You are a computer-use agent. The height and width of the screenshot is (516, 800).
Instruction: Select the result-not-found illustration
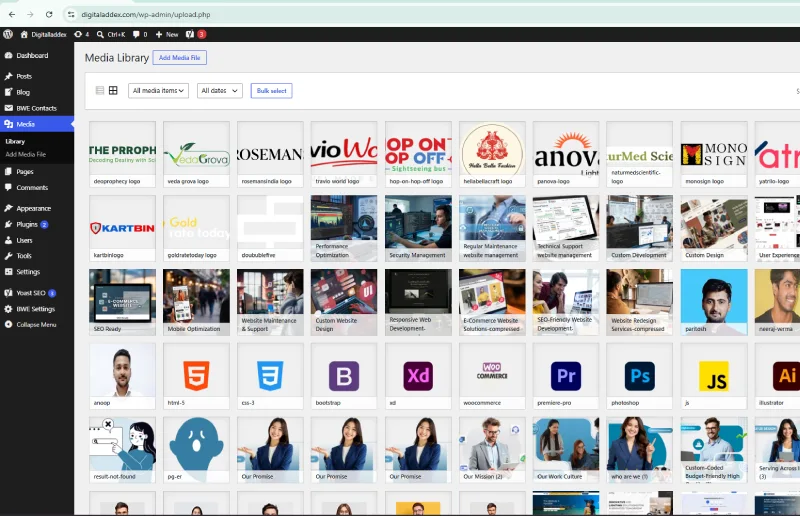point(122,450)
